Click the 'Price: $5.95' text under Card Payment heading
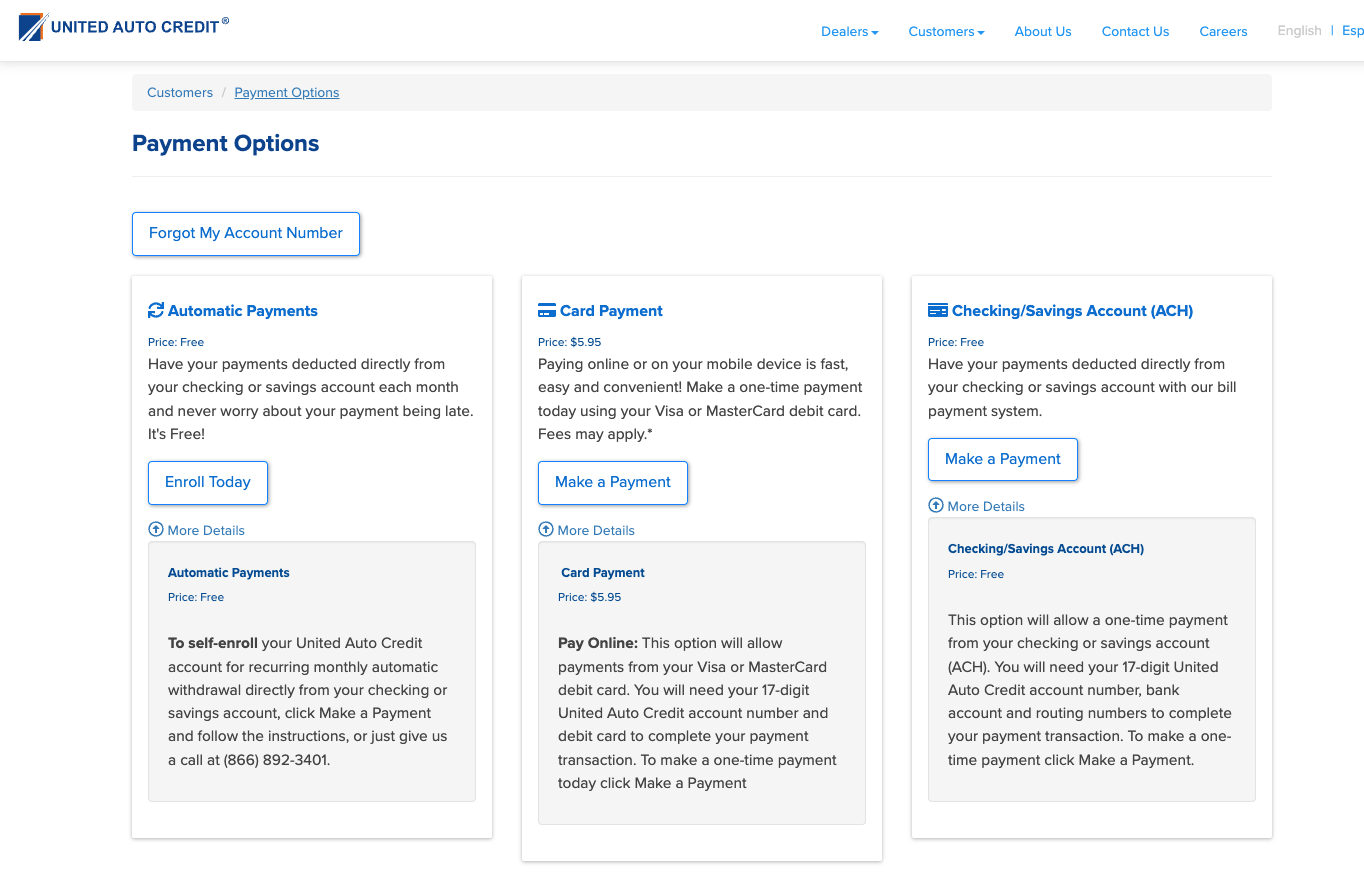Viewport: 1364px width, 873px height. click(x=570, y=342)
